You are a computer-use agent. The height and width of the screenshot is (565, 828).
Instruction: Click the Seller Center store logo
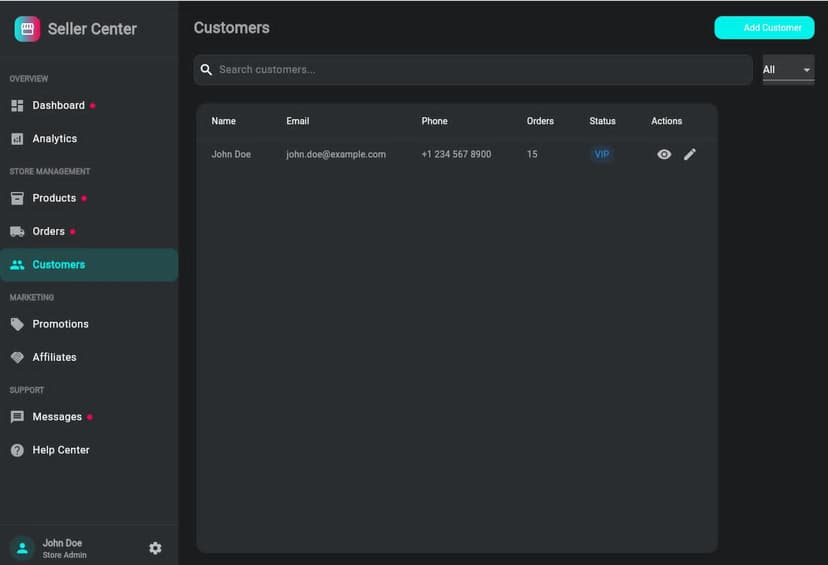27,29
